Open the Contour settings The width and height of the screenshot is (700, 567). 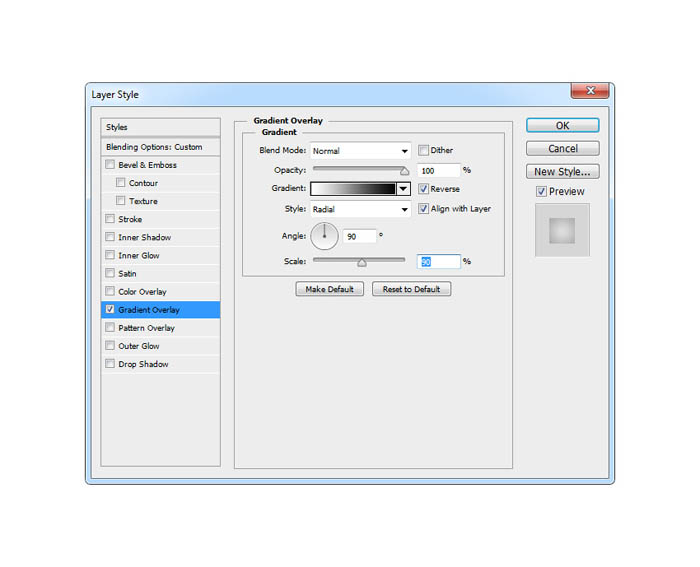(143, 183)
